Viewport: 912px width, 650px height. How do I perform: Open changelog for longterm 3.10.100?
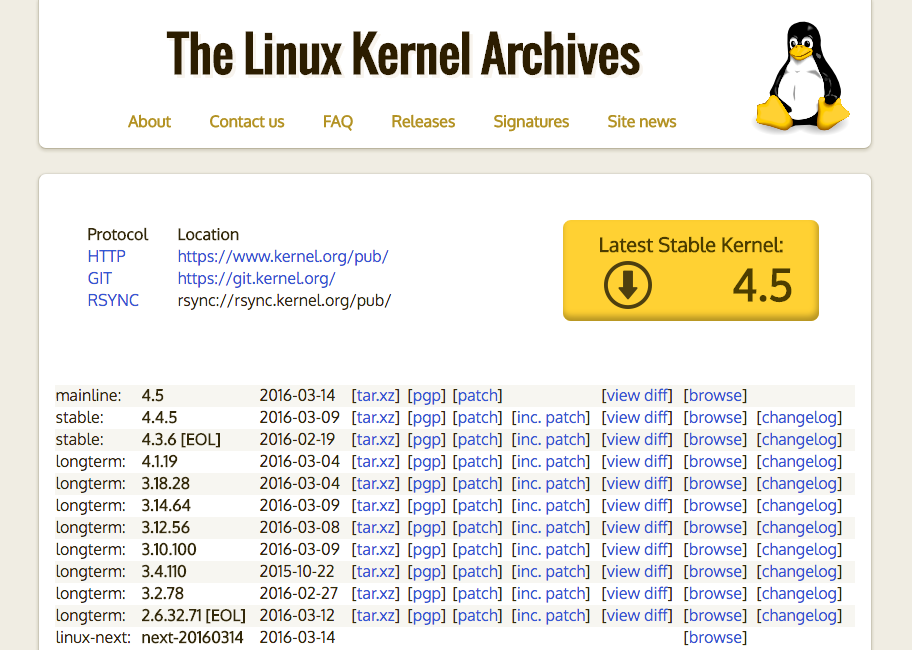(799, 549)
